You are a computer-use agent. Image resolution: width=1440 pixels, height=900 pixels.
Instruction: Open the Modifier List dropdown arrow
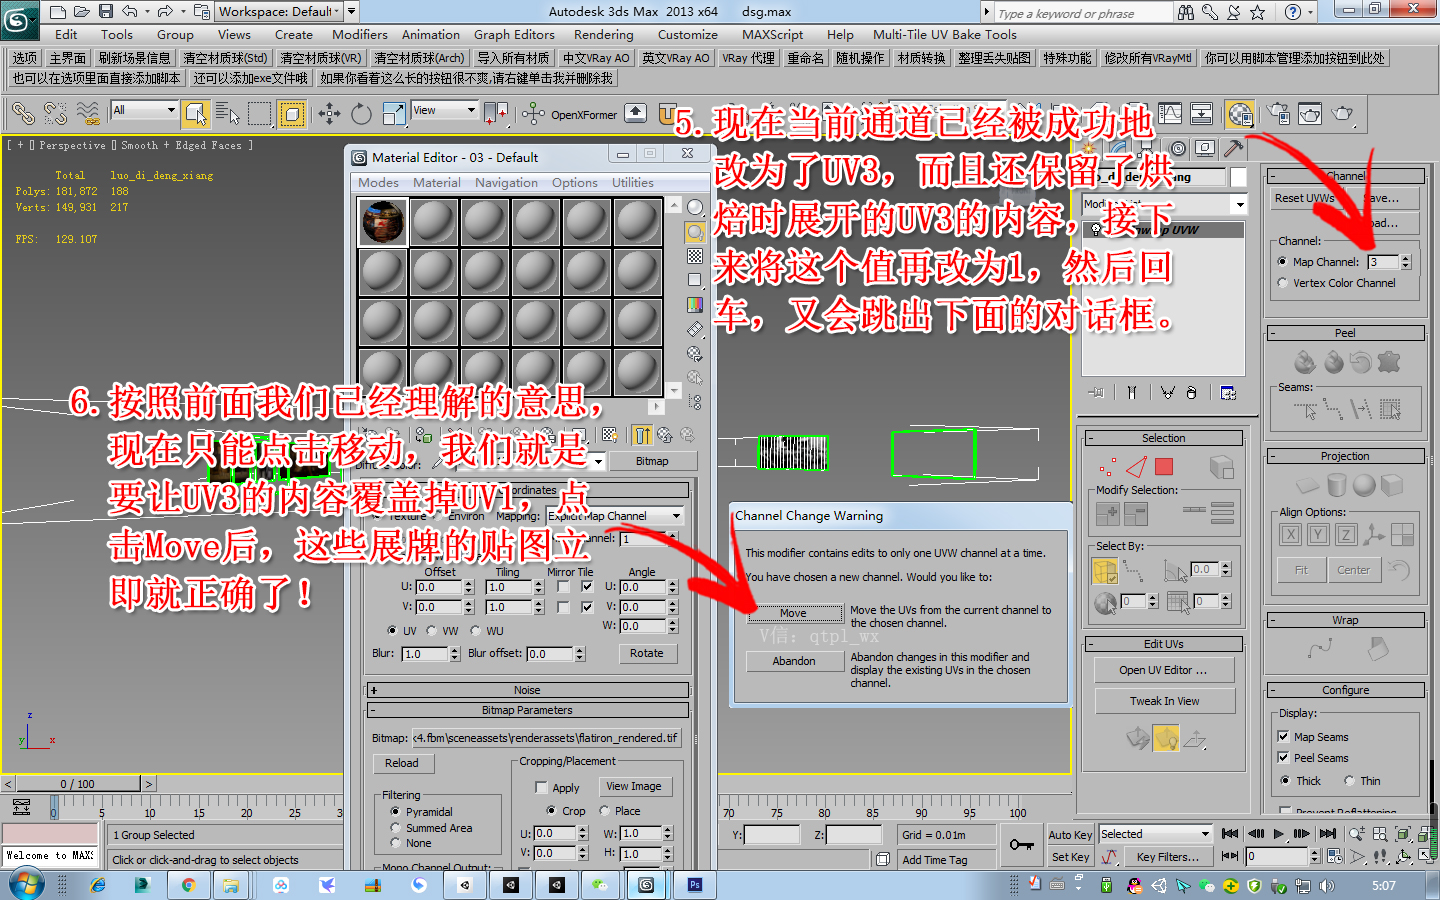pyautogui.click(x=1240, y=204)
